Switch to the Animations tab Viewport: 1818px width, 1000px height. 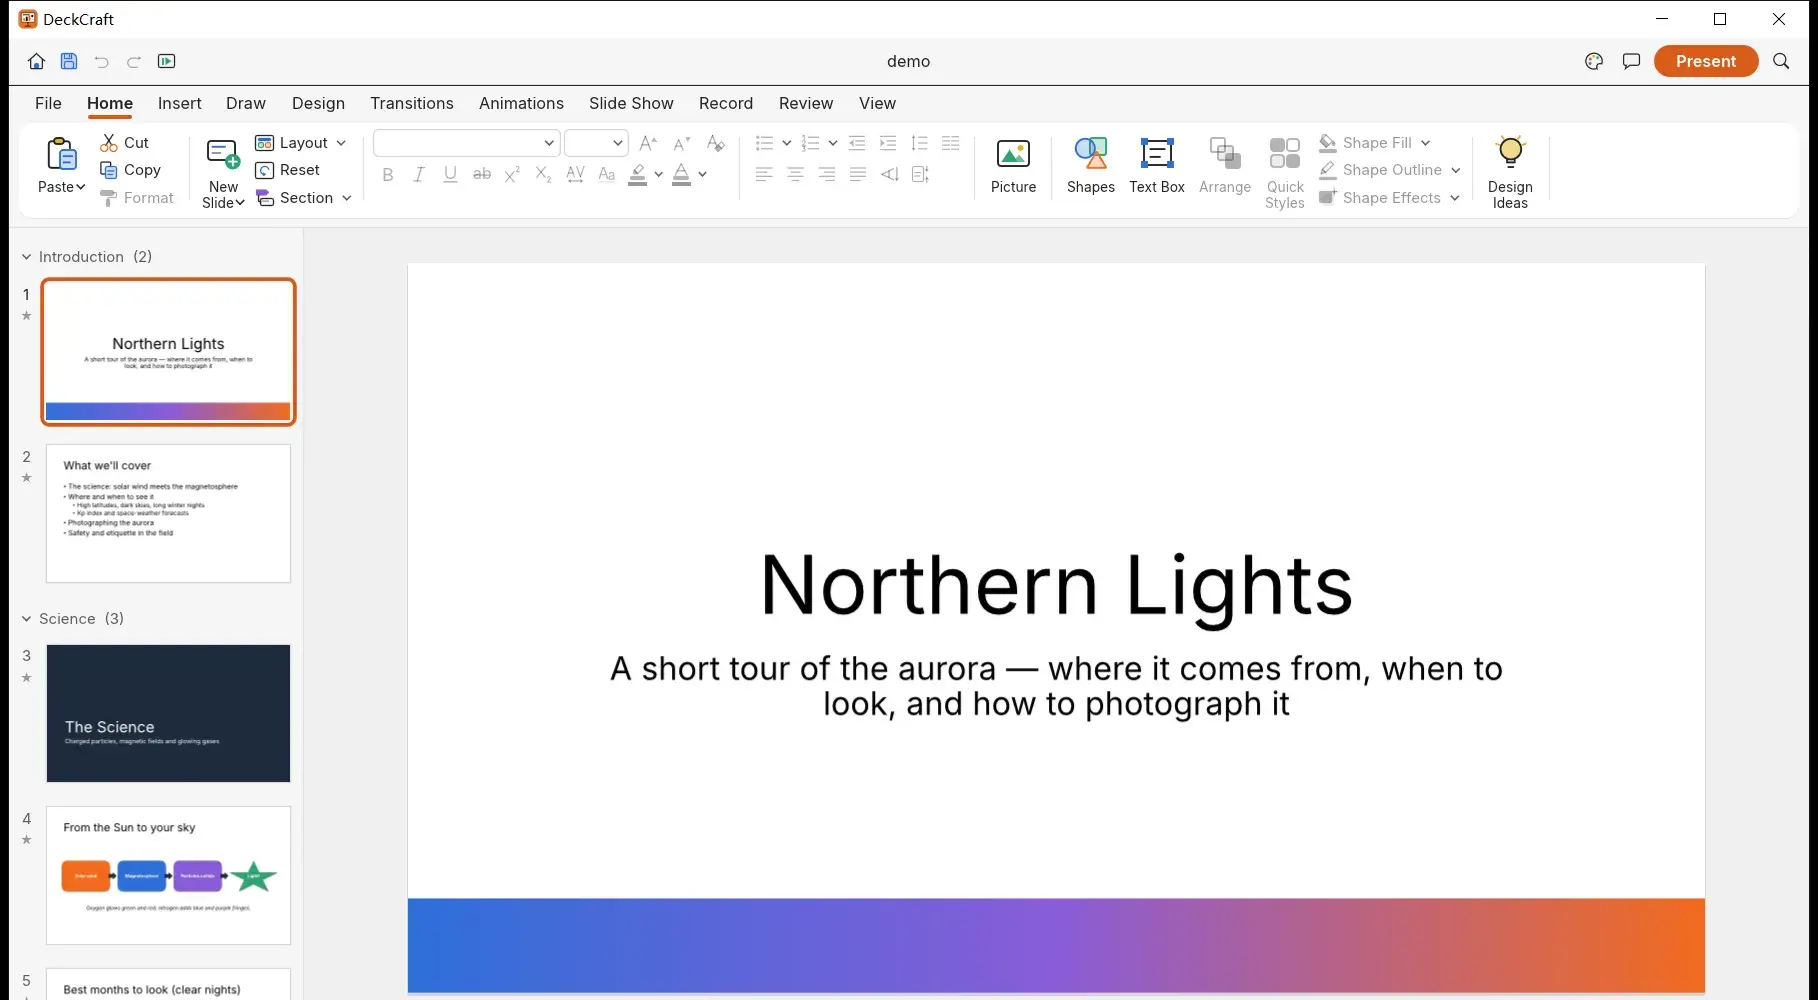(x=521, y=103)
